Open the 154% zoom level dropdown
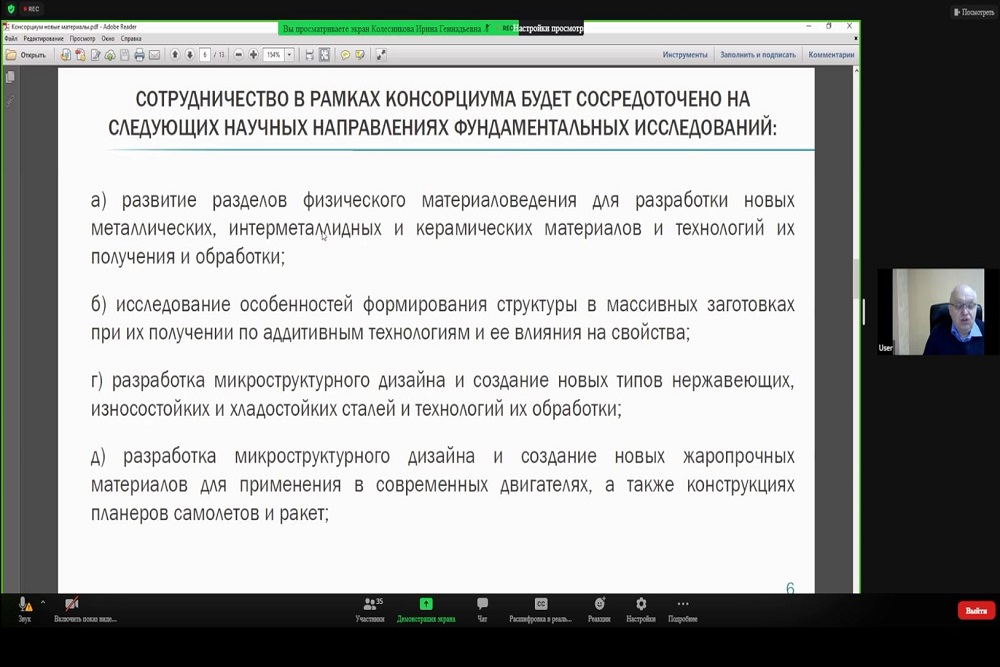 pos(289,55)
